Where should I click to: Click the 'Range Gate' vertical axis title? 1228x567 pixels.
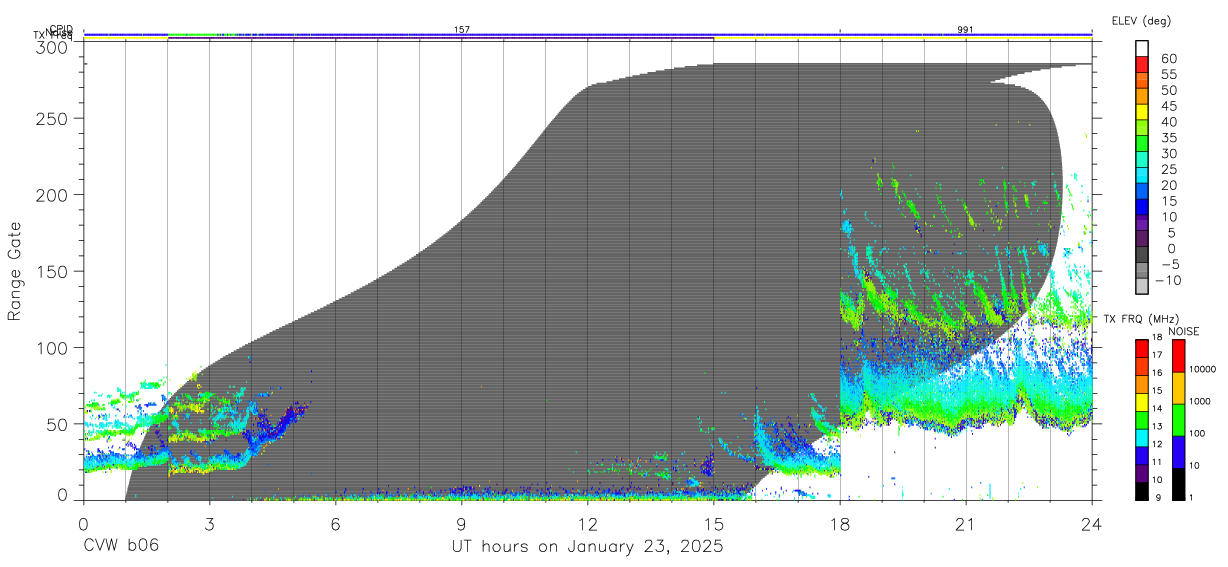(15, 272)
